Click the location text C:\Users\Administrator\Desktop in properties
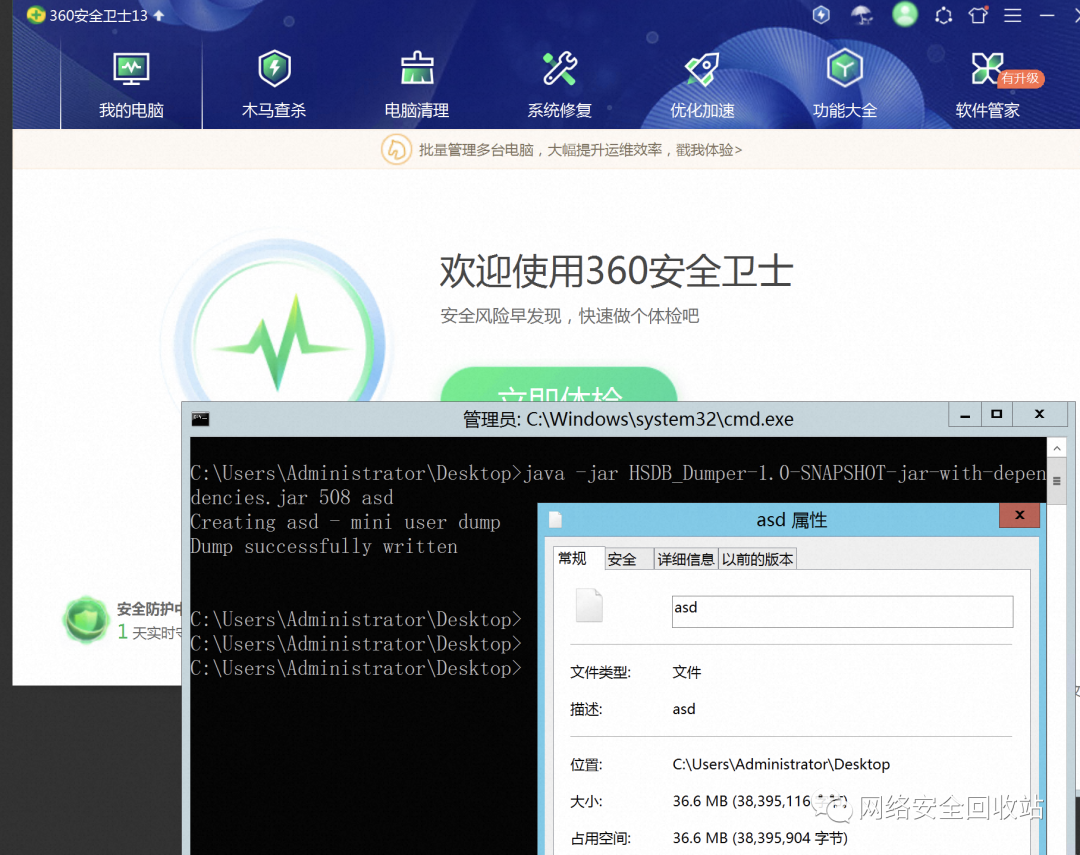The width and height of the screenshot is (1080, 855). [x=781, y=764]
